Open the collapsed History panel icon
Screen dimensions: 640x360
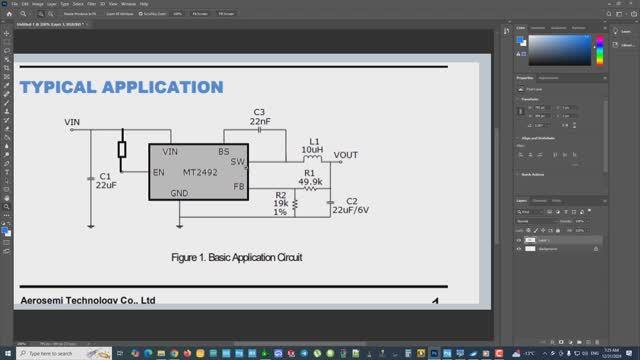[507, 31]
